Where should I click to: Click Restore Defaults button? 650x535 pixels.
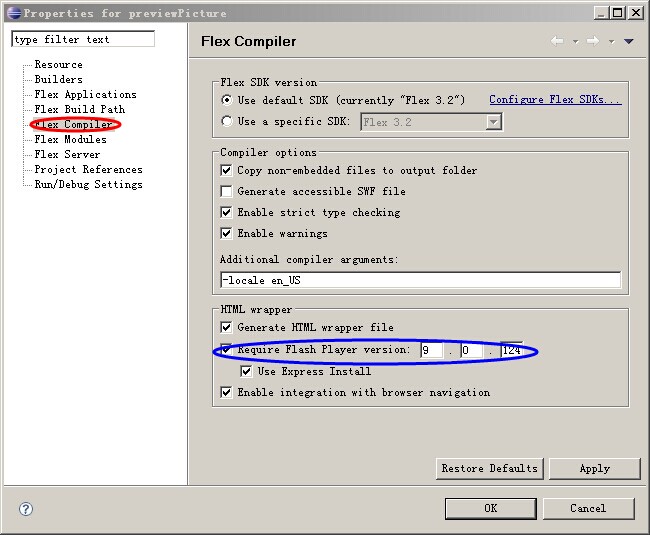coord(490,469)
